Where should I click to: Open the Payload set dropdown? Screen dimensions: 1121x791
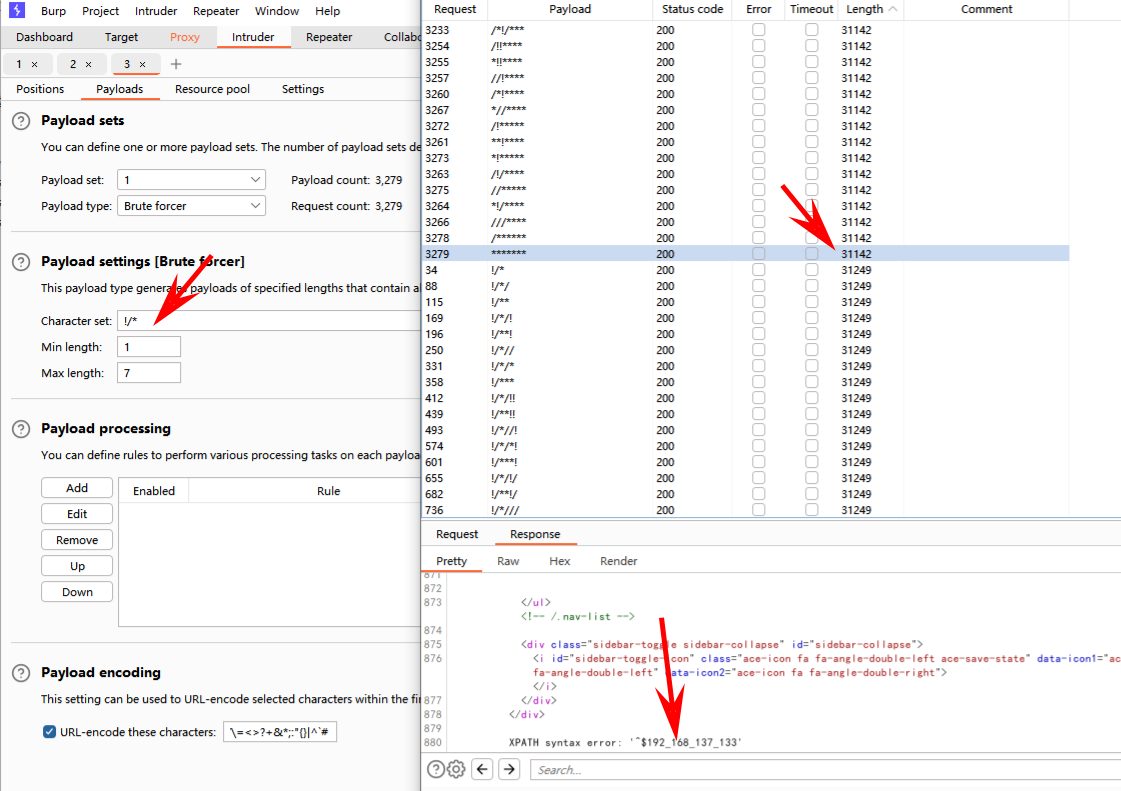(191, 180)
